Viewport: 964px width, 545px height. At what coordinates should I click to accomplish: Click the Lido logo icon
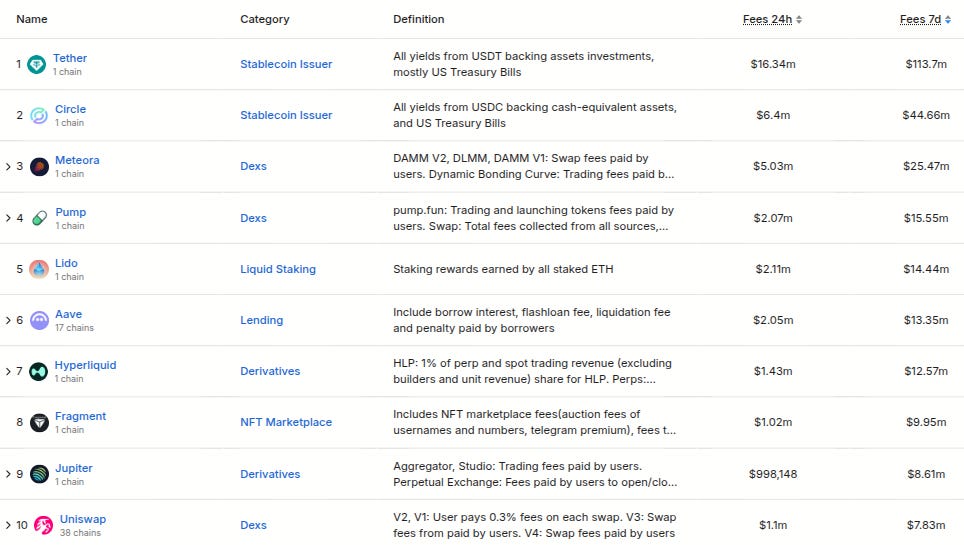click(39, 269)
